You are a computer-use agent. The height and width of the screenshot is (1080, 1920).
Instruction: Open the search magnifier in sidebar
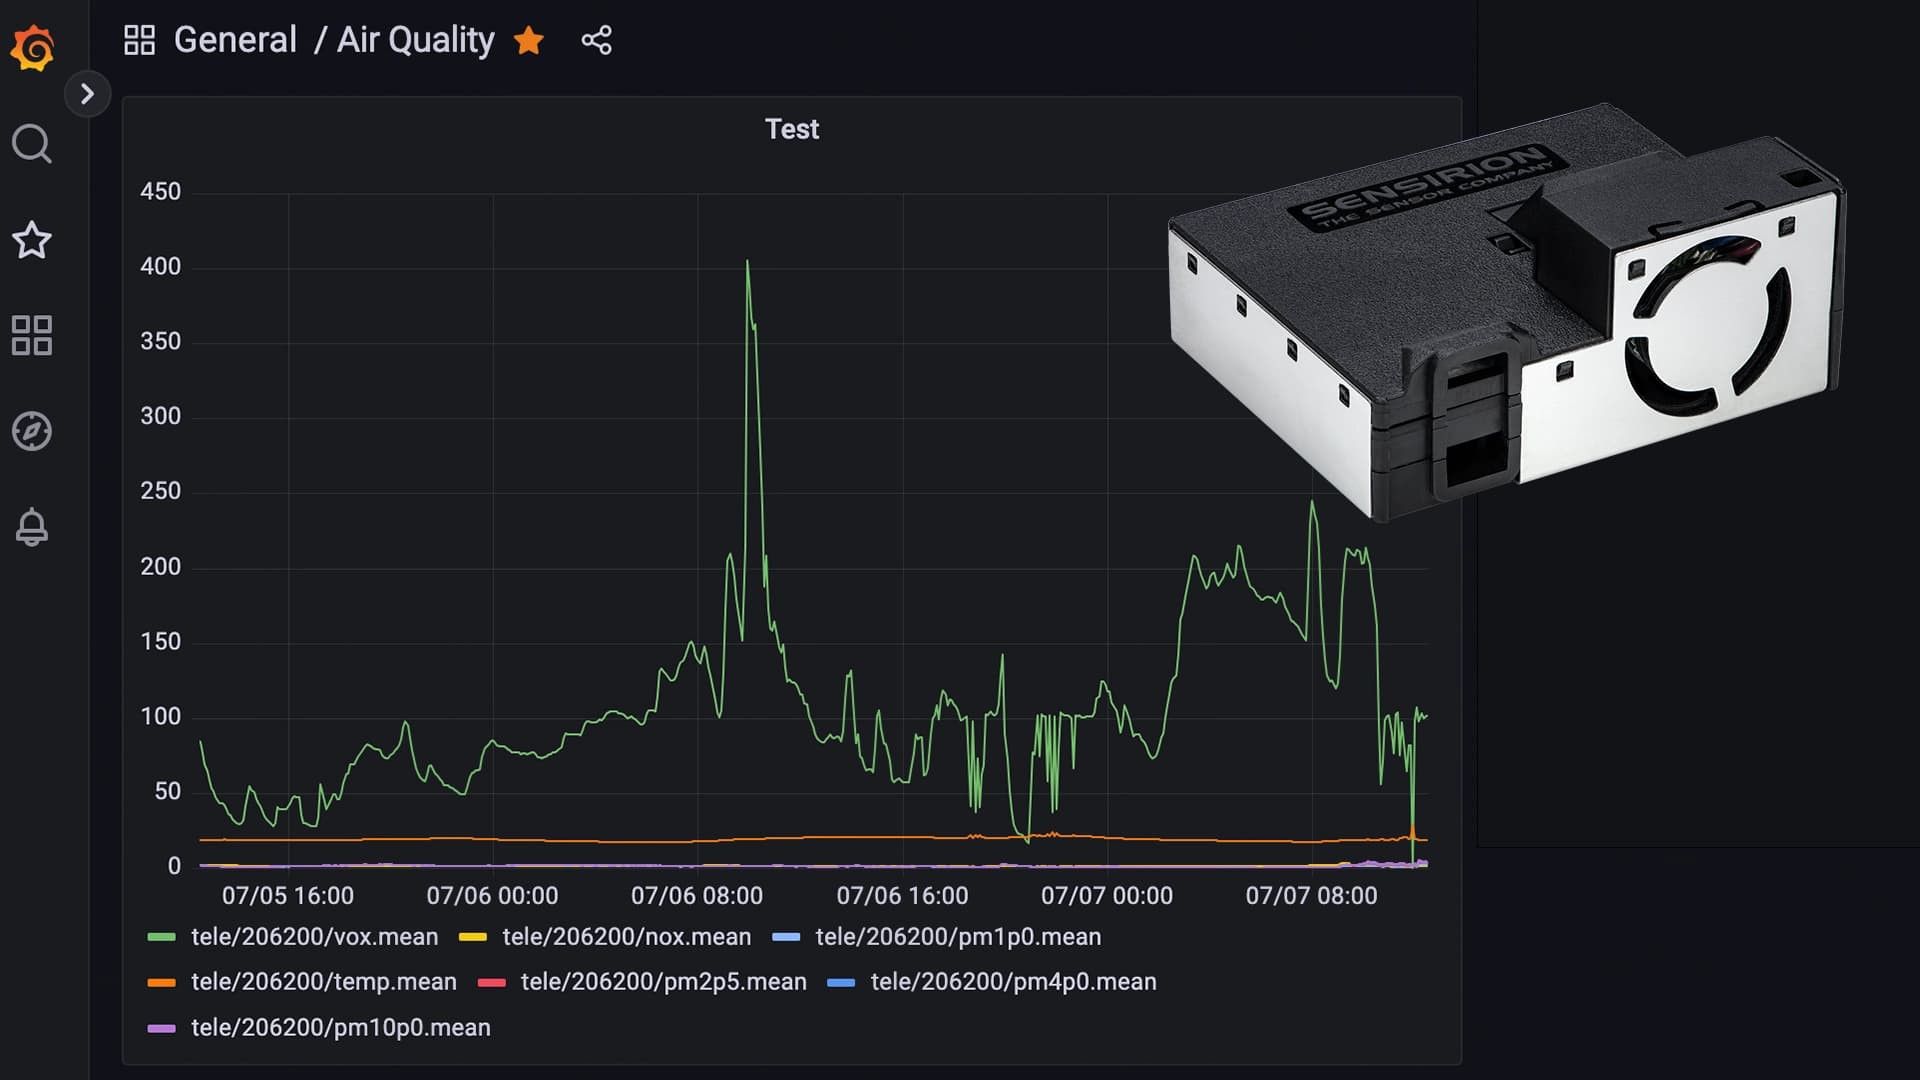32,144
